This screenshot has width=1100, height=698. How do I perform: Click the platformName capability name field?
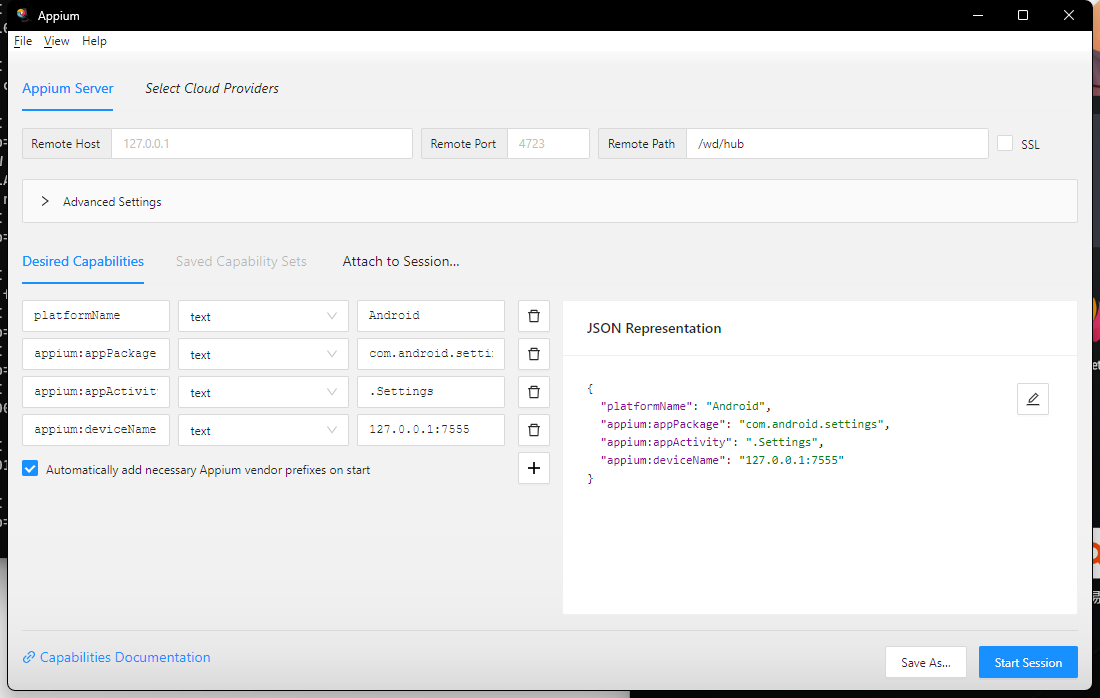point(96,316)
